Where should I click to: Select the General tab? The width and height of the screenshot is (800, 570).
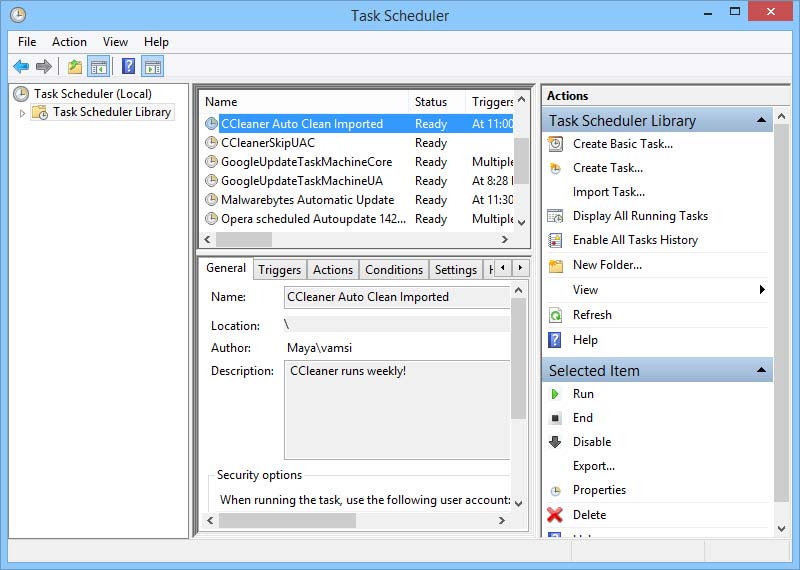coord(226,268)
